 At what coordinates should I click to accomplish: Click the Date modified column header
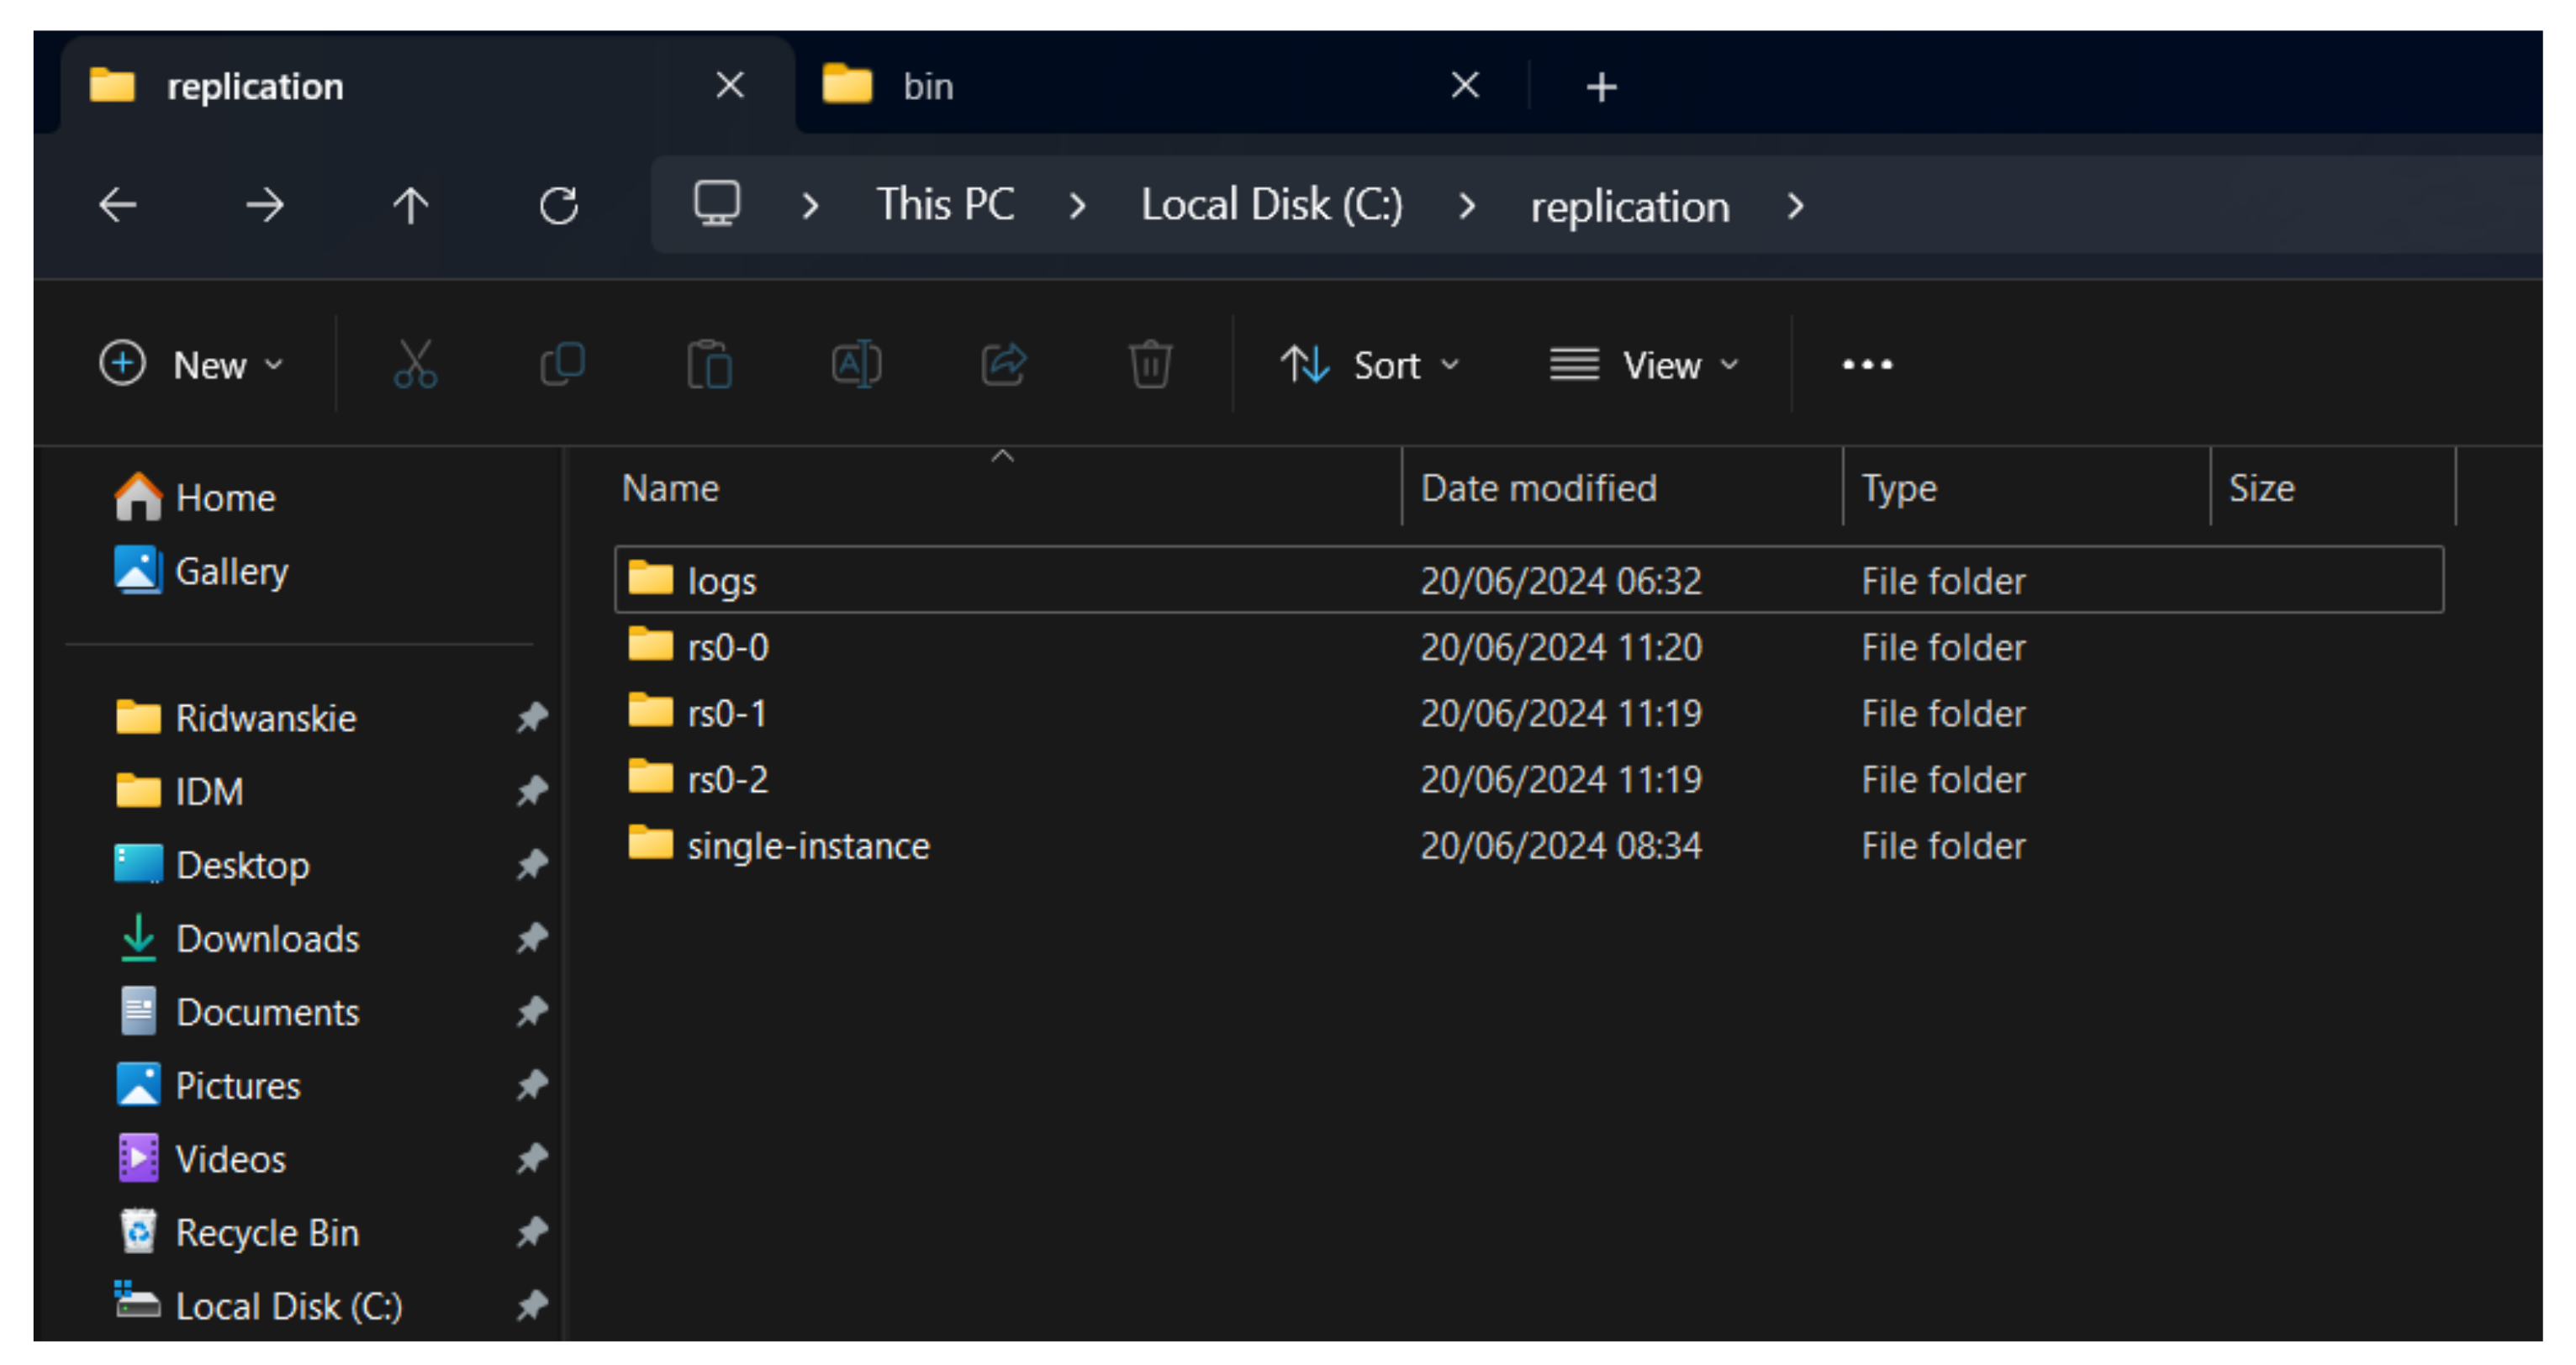click(x=1540, y=489)
